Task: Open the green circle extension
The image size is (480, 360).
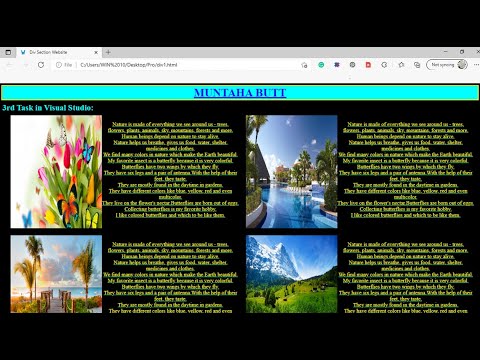Action: (321, 65)
